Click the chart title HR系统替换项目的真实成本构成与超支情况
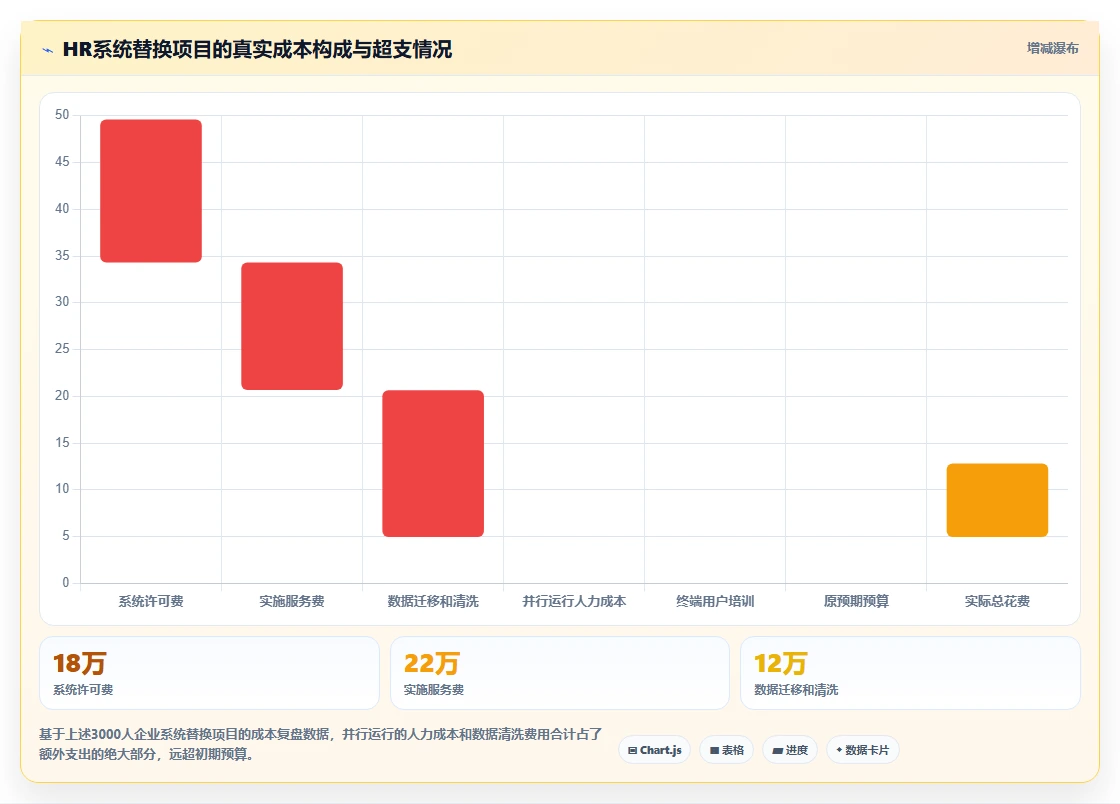This screenshot has width=1120, height=804. coord(257,49)
